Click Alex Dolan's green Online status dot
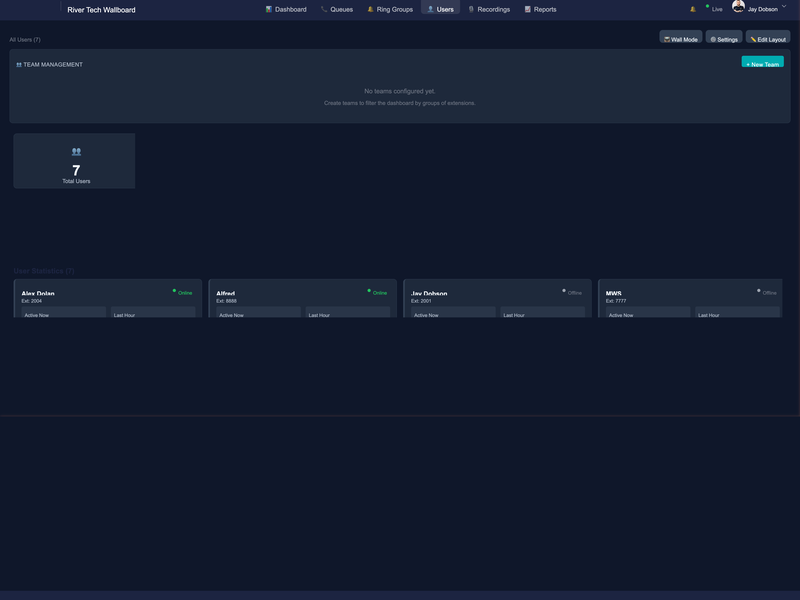This screenshot has width=800, height=600. (x=174, y=291)
